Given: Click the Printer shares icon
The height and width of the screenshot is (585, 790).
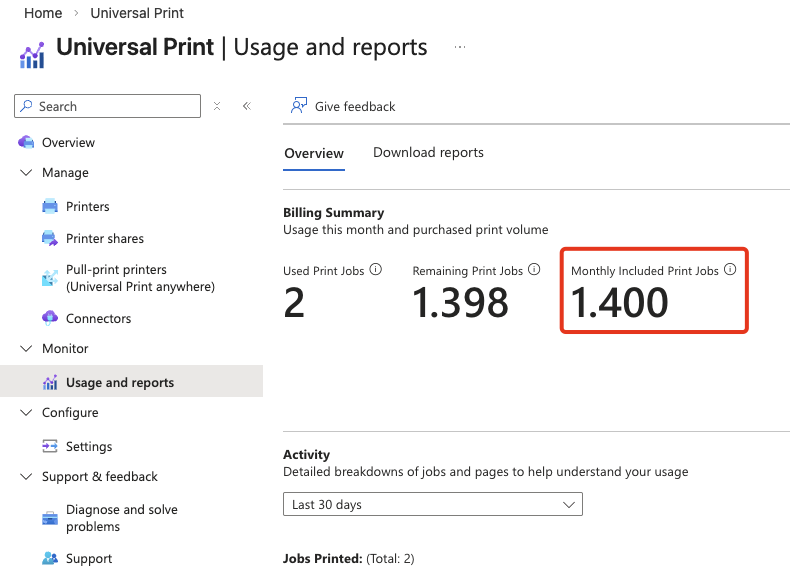Looking at the screenshot, I should (x=50, y=238).
